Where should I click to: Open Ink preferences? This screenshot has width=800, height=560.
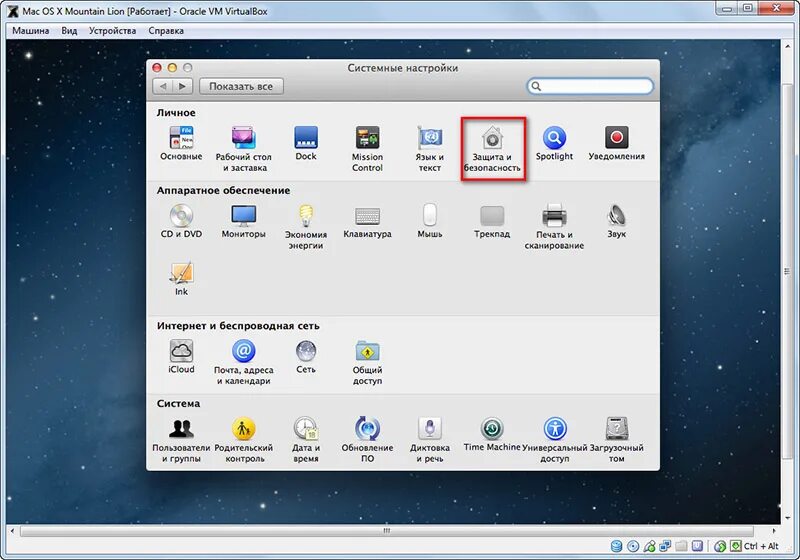pyautogui.click(x=181, y=279)
